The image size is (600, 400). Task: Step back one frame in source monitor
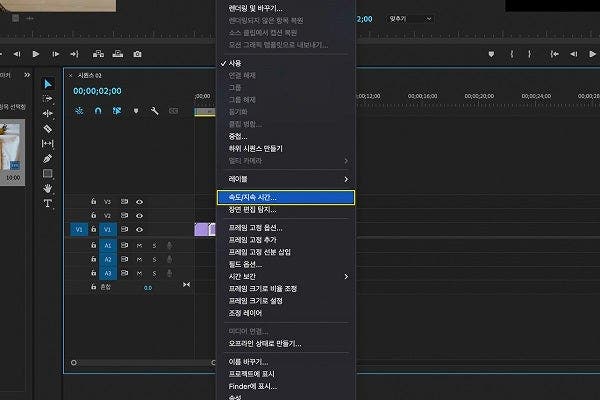[17, 54]
